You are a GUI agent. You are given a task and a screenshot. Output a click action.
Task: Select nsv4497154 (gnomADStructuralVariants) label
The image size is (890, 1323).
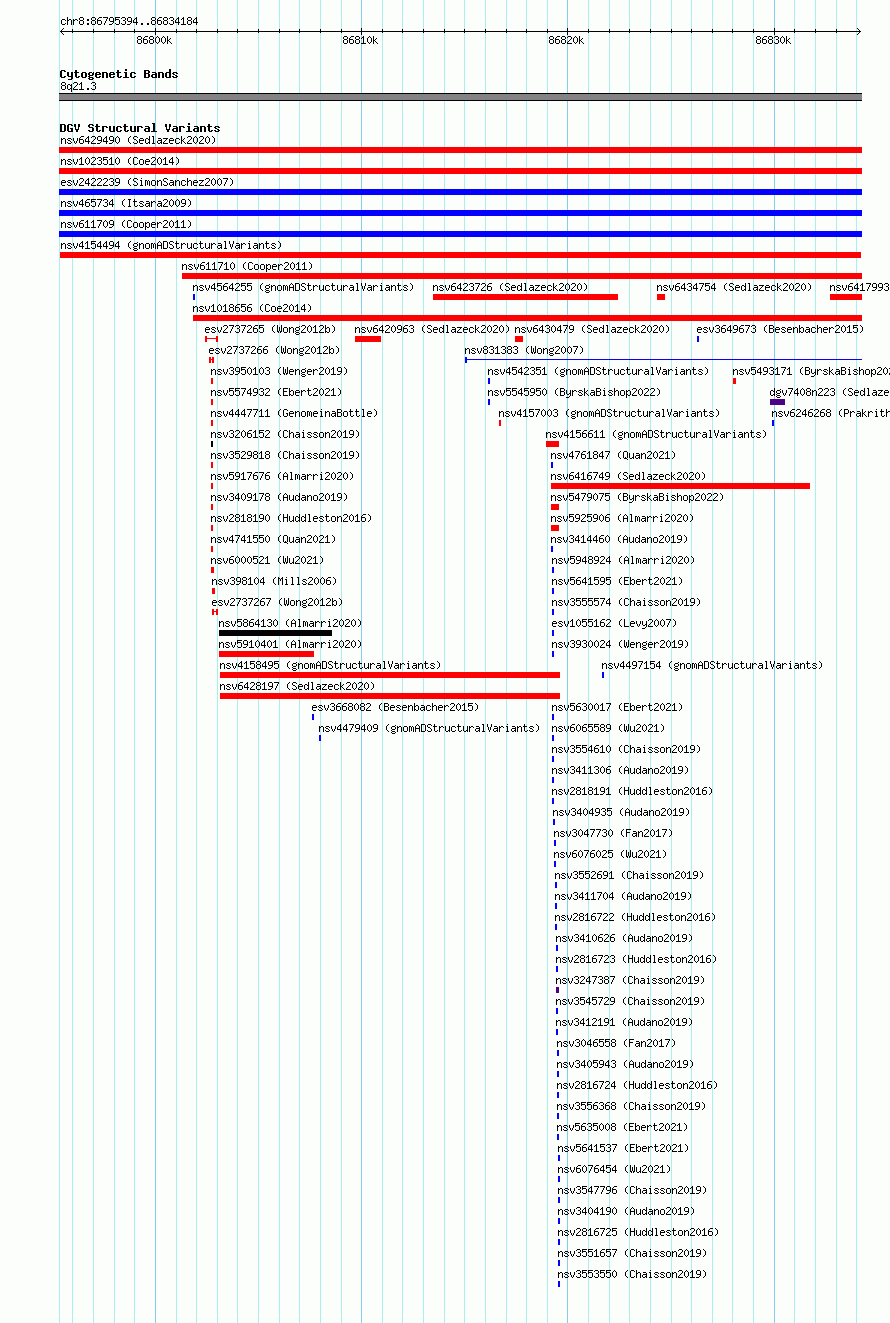click(x=712, y=666)
